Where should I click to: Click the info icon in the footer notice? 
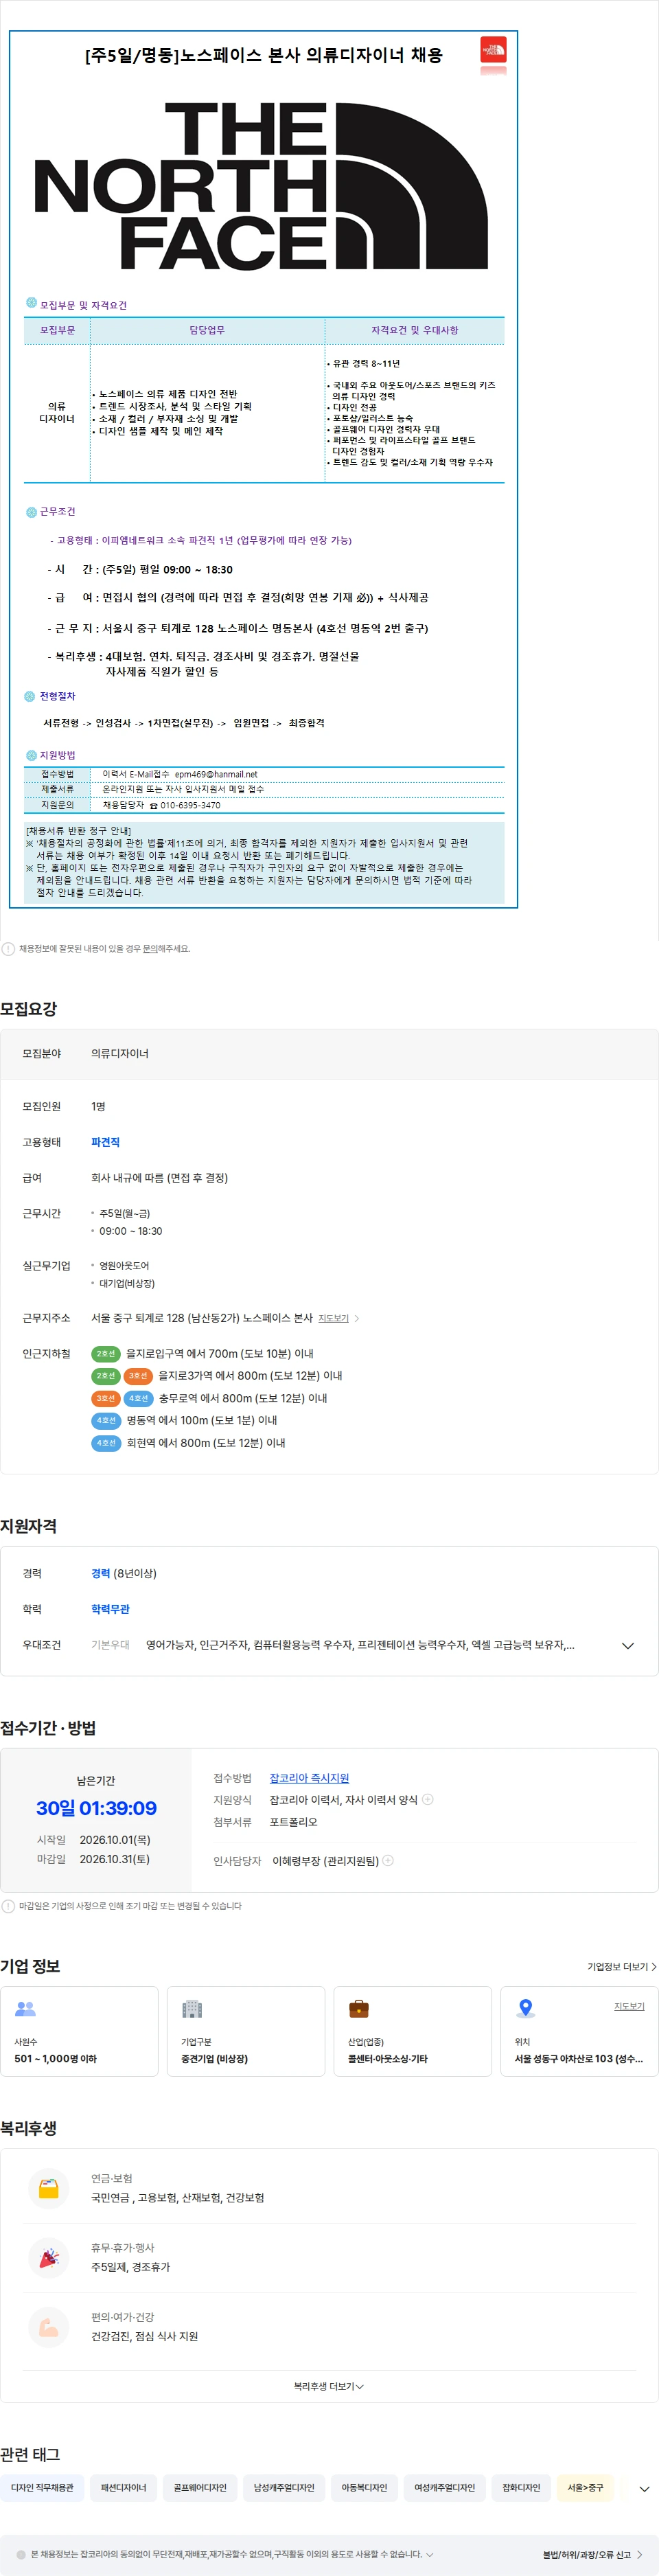pyautogui.click(x=21, y=2555)
